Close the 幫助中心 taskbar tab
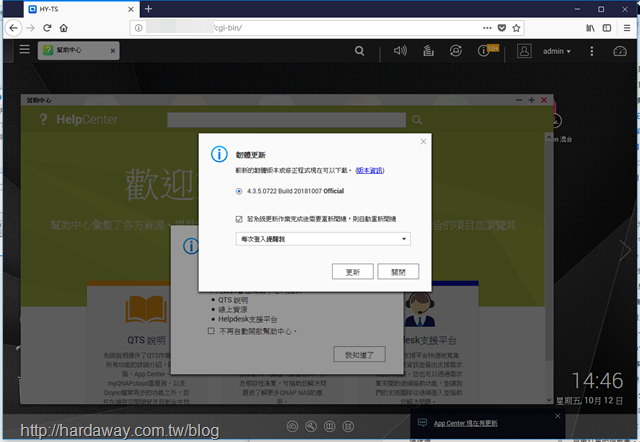640x442 pixels. (x=113, y=51)
